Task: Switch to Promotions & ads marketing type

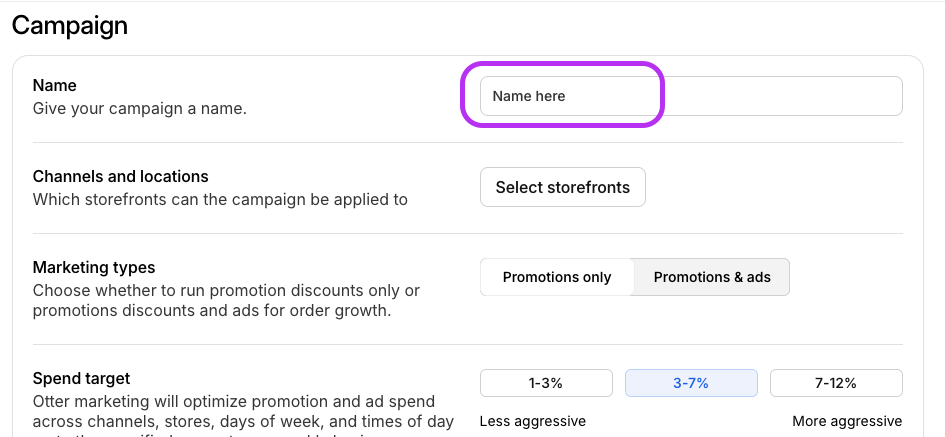Action: pos(711,277)
